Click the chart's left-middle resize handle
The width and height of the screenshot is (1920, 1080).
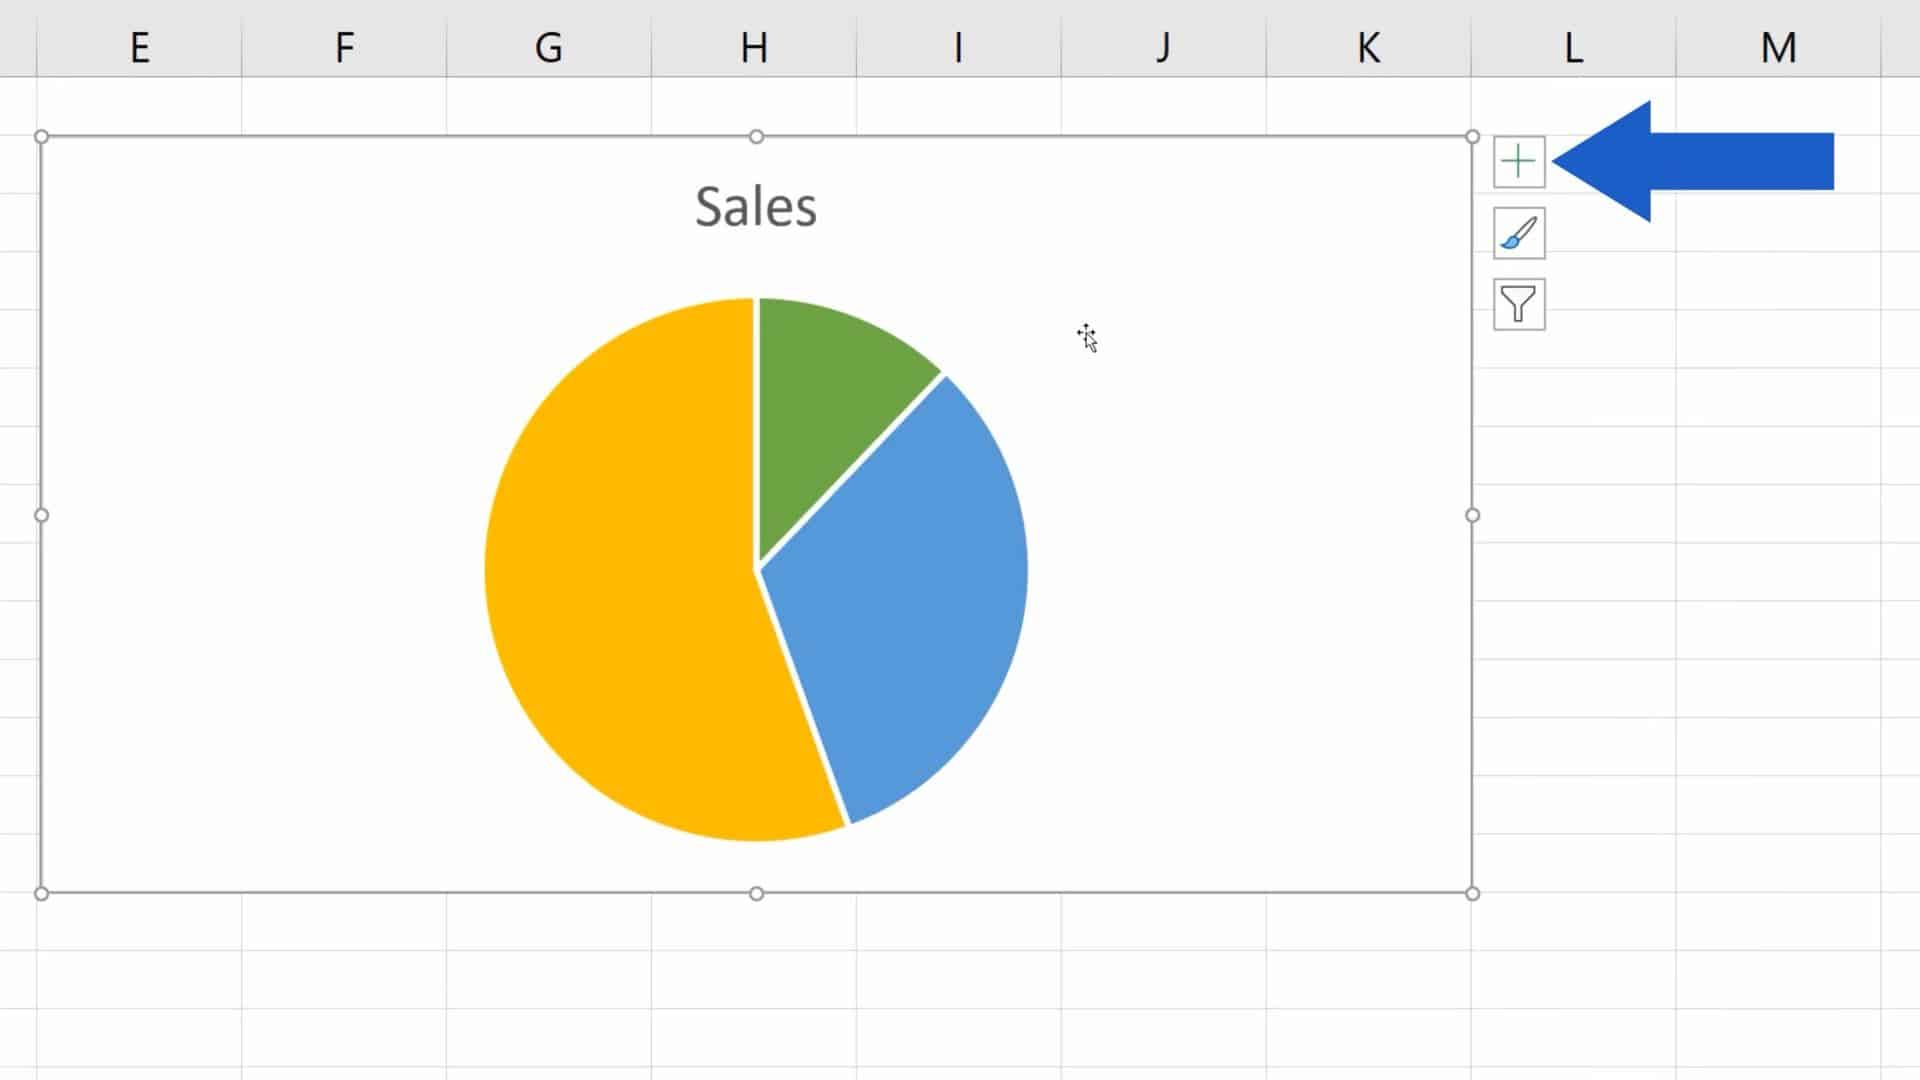click(41, 515)
